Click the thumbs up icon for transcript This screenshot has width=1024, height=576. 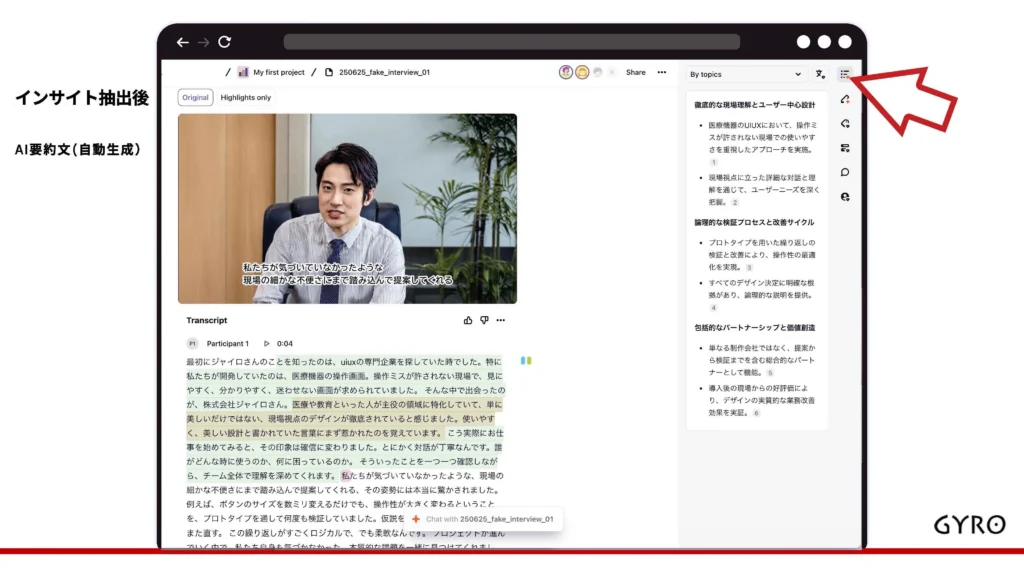point(468,321)
